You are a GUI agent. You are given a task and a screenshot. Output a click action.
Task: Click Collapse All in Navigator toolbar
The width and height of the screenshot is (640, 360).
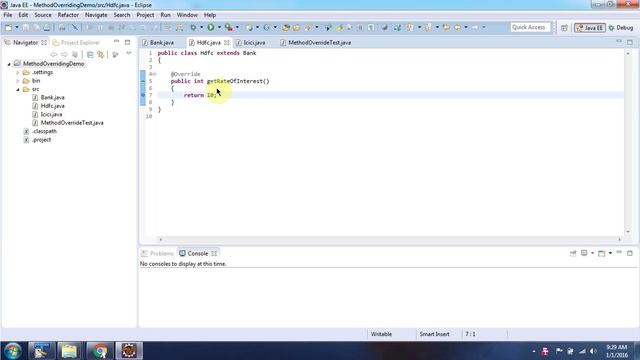tap(90, 54)
